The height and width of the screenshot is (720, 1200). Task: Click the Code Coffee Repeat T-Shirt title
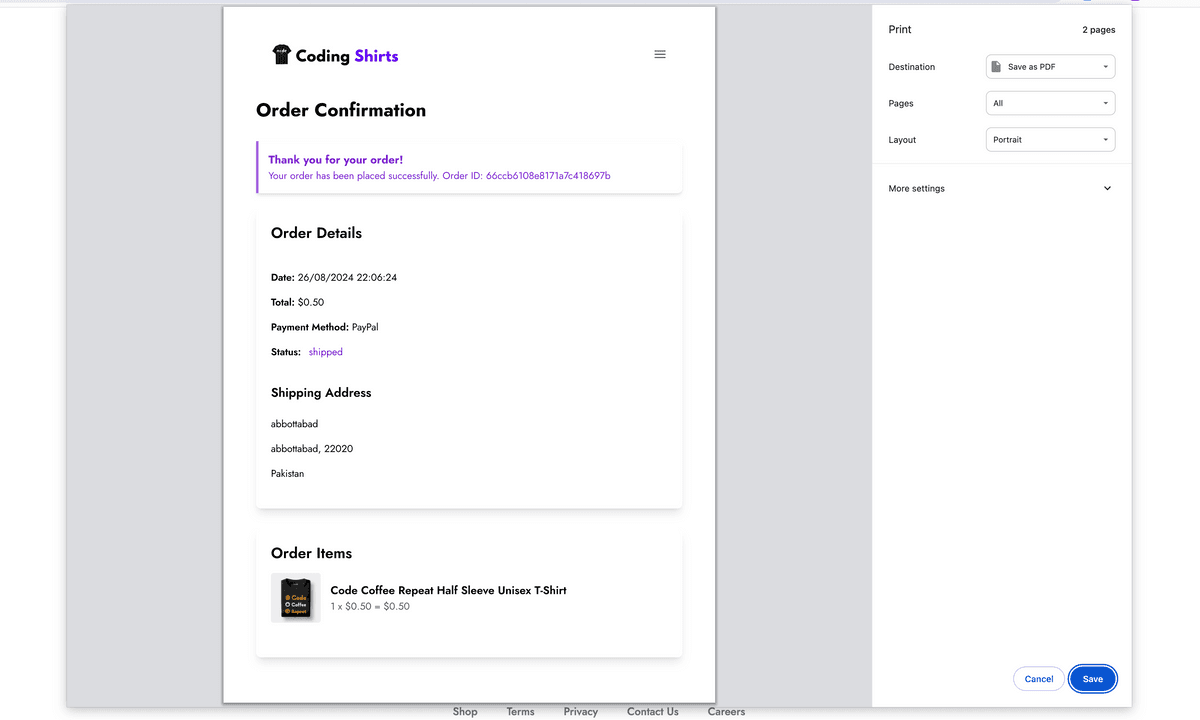point(448,590)
